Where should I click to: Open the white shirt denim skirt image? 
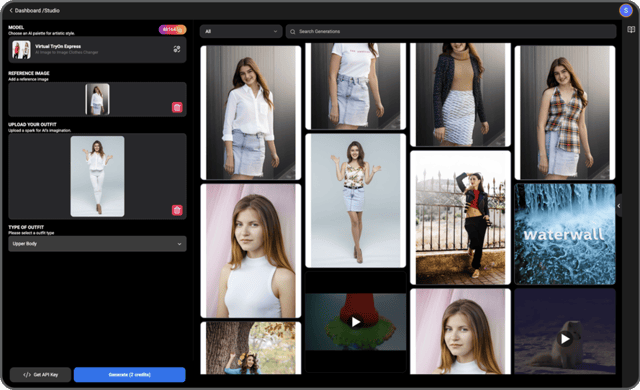tap(251, 112)
